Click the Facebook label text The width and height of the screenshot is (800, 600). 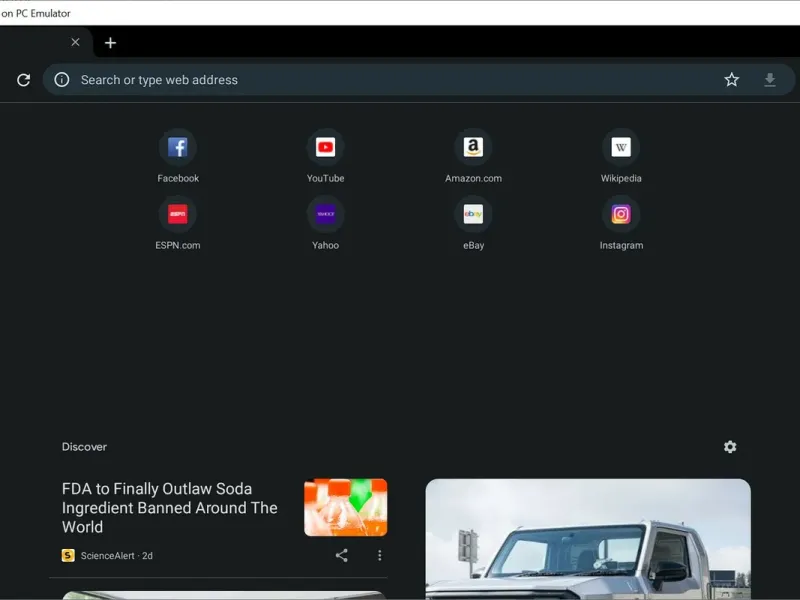178,179
